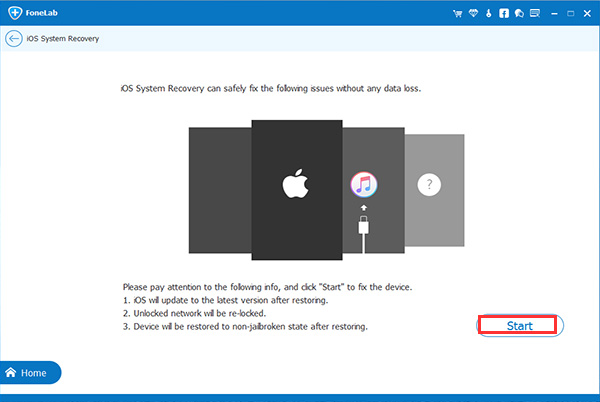Click the 'Please pay attention' instruction line
Screen dimensions: 600x402
click(x=267, y=287)
